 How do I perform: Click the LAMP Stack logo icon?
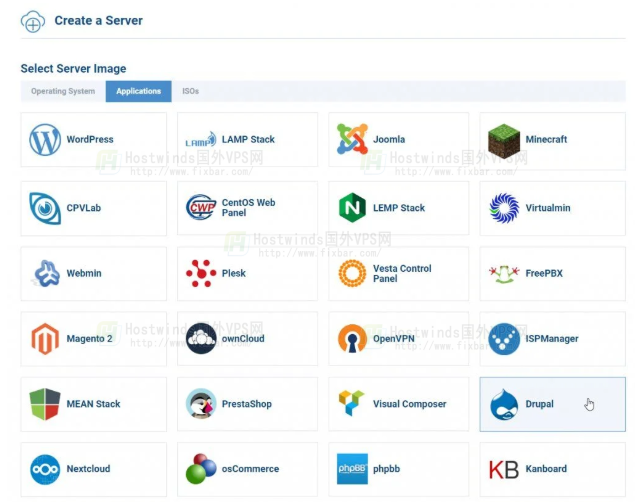201,140
